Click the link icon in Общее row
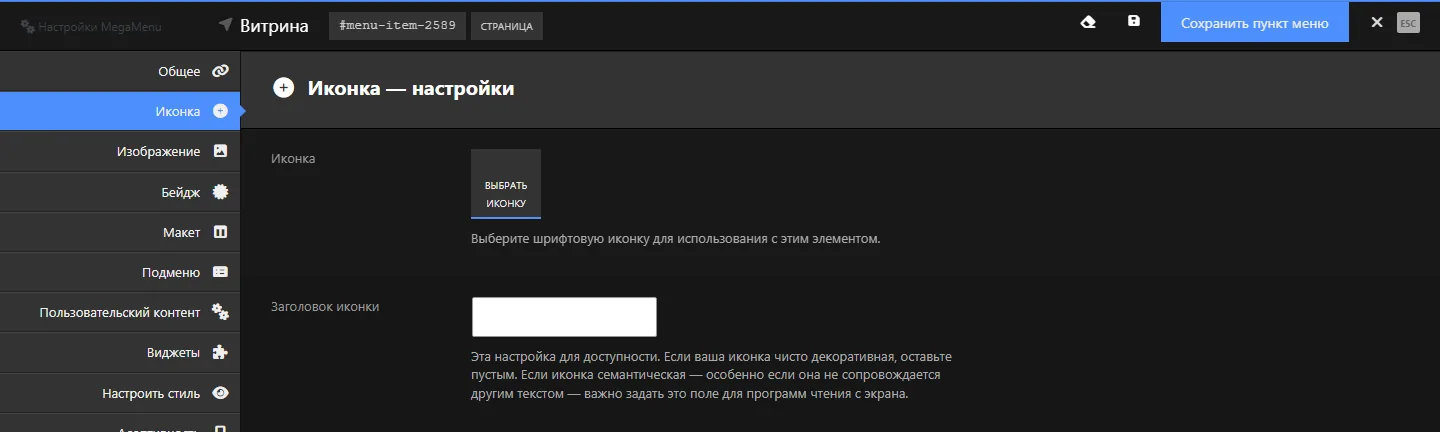Viewport: 1440px width, 432px height. pos(220,71)
